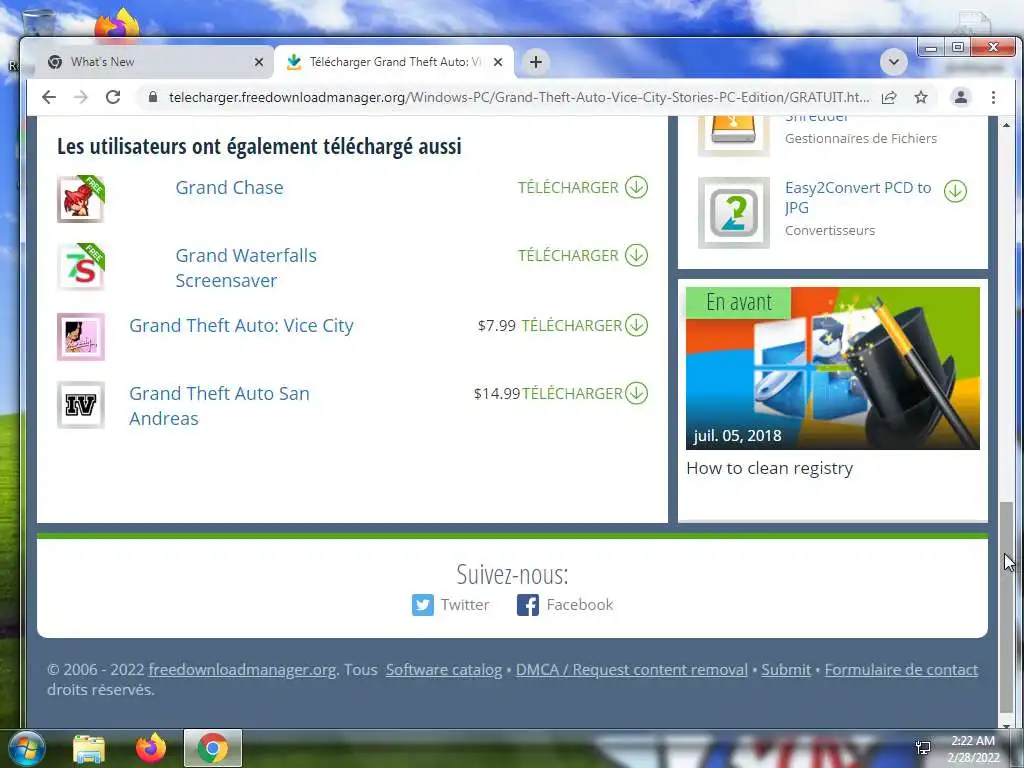
Task: Click the network tray icon
Action: tap(923, 748)
